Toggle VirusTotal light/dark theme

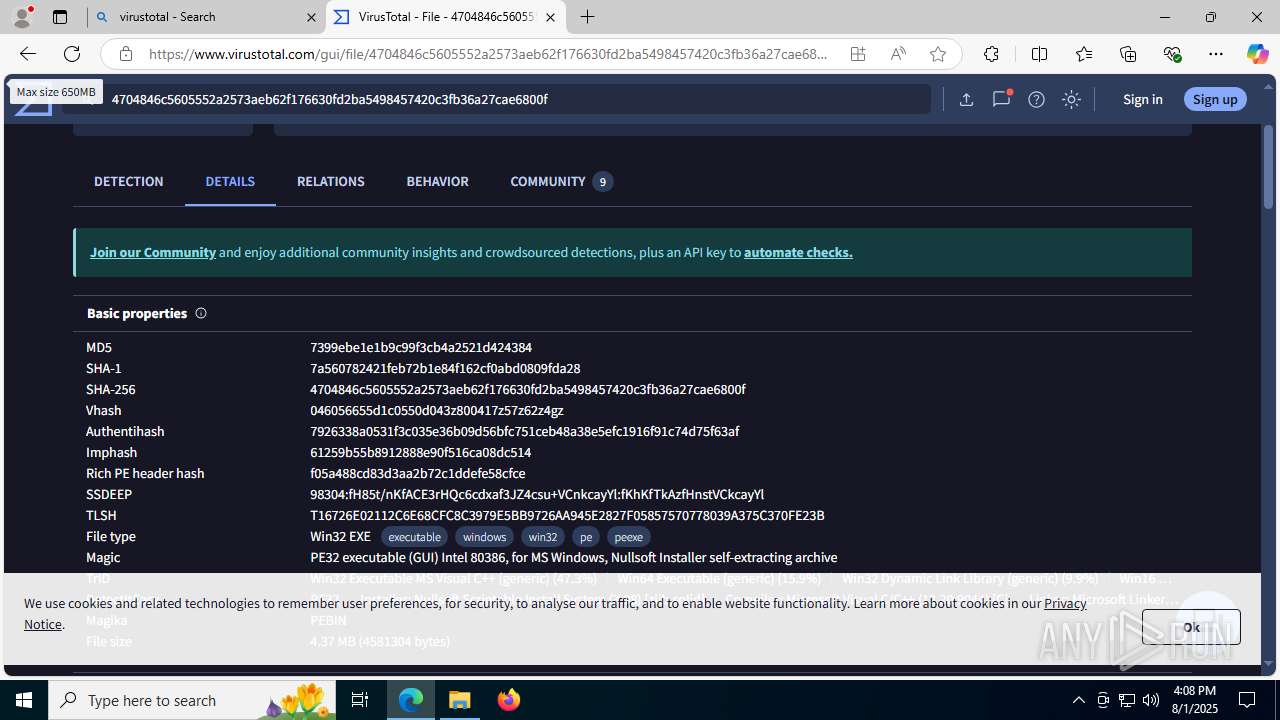coord(1071,99)
